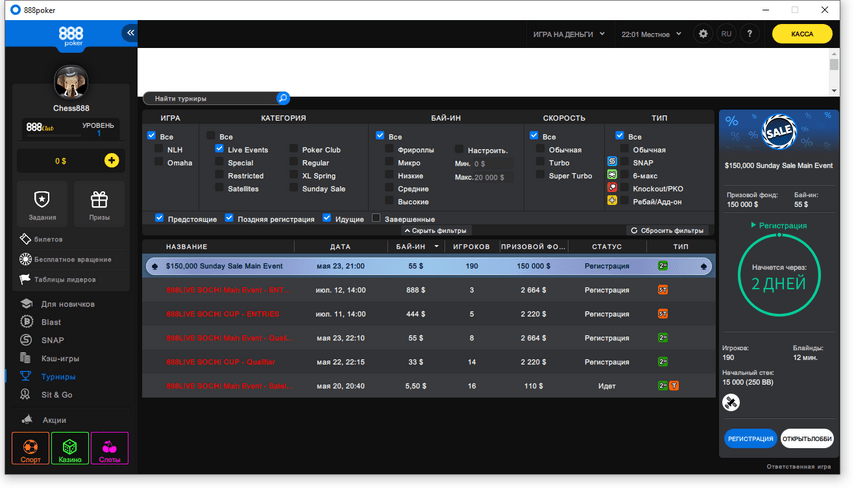Open the Игра на деньги dropdown

569,34
